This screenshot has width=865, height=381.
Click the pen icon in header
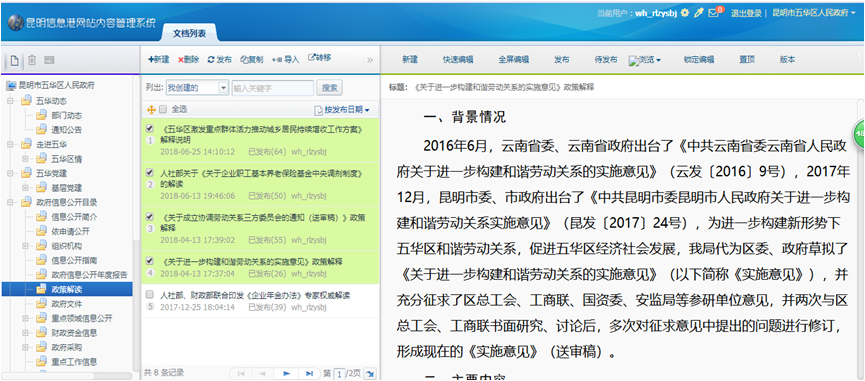coord(698,13)
